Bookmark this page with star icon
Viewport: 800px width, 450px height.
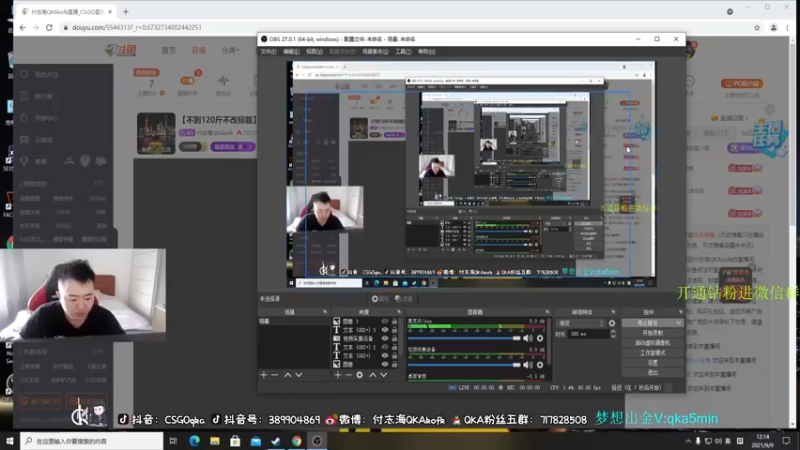[x=757, y=28]
